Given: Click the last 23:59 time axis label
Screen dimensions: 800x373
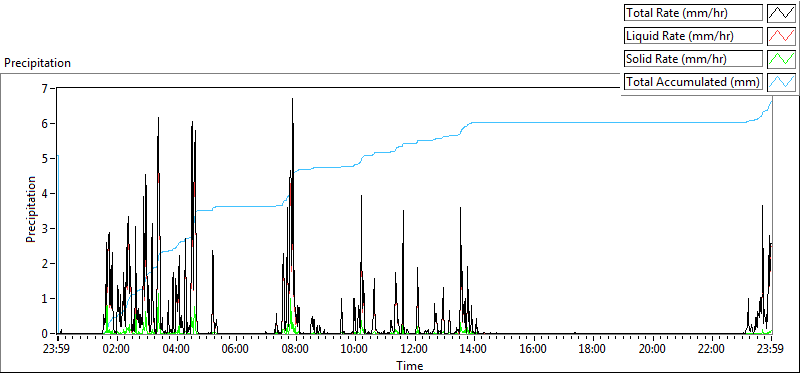Looking at the screenshot, I should click(771, 350).
